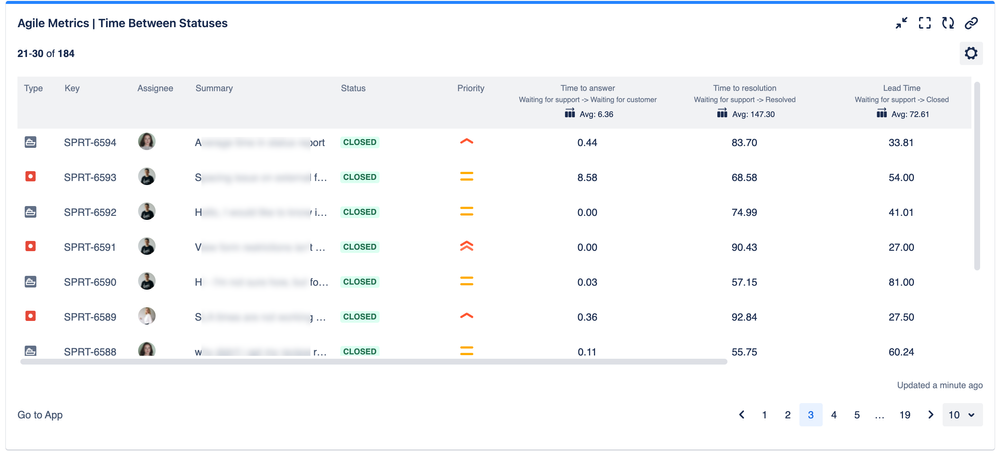
Task: Go to the next page arrow
Action: point(931,415)
